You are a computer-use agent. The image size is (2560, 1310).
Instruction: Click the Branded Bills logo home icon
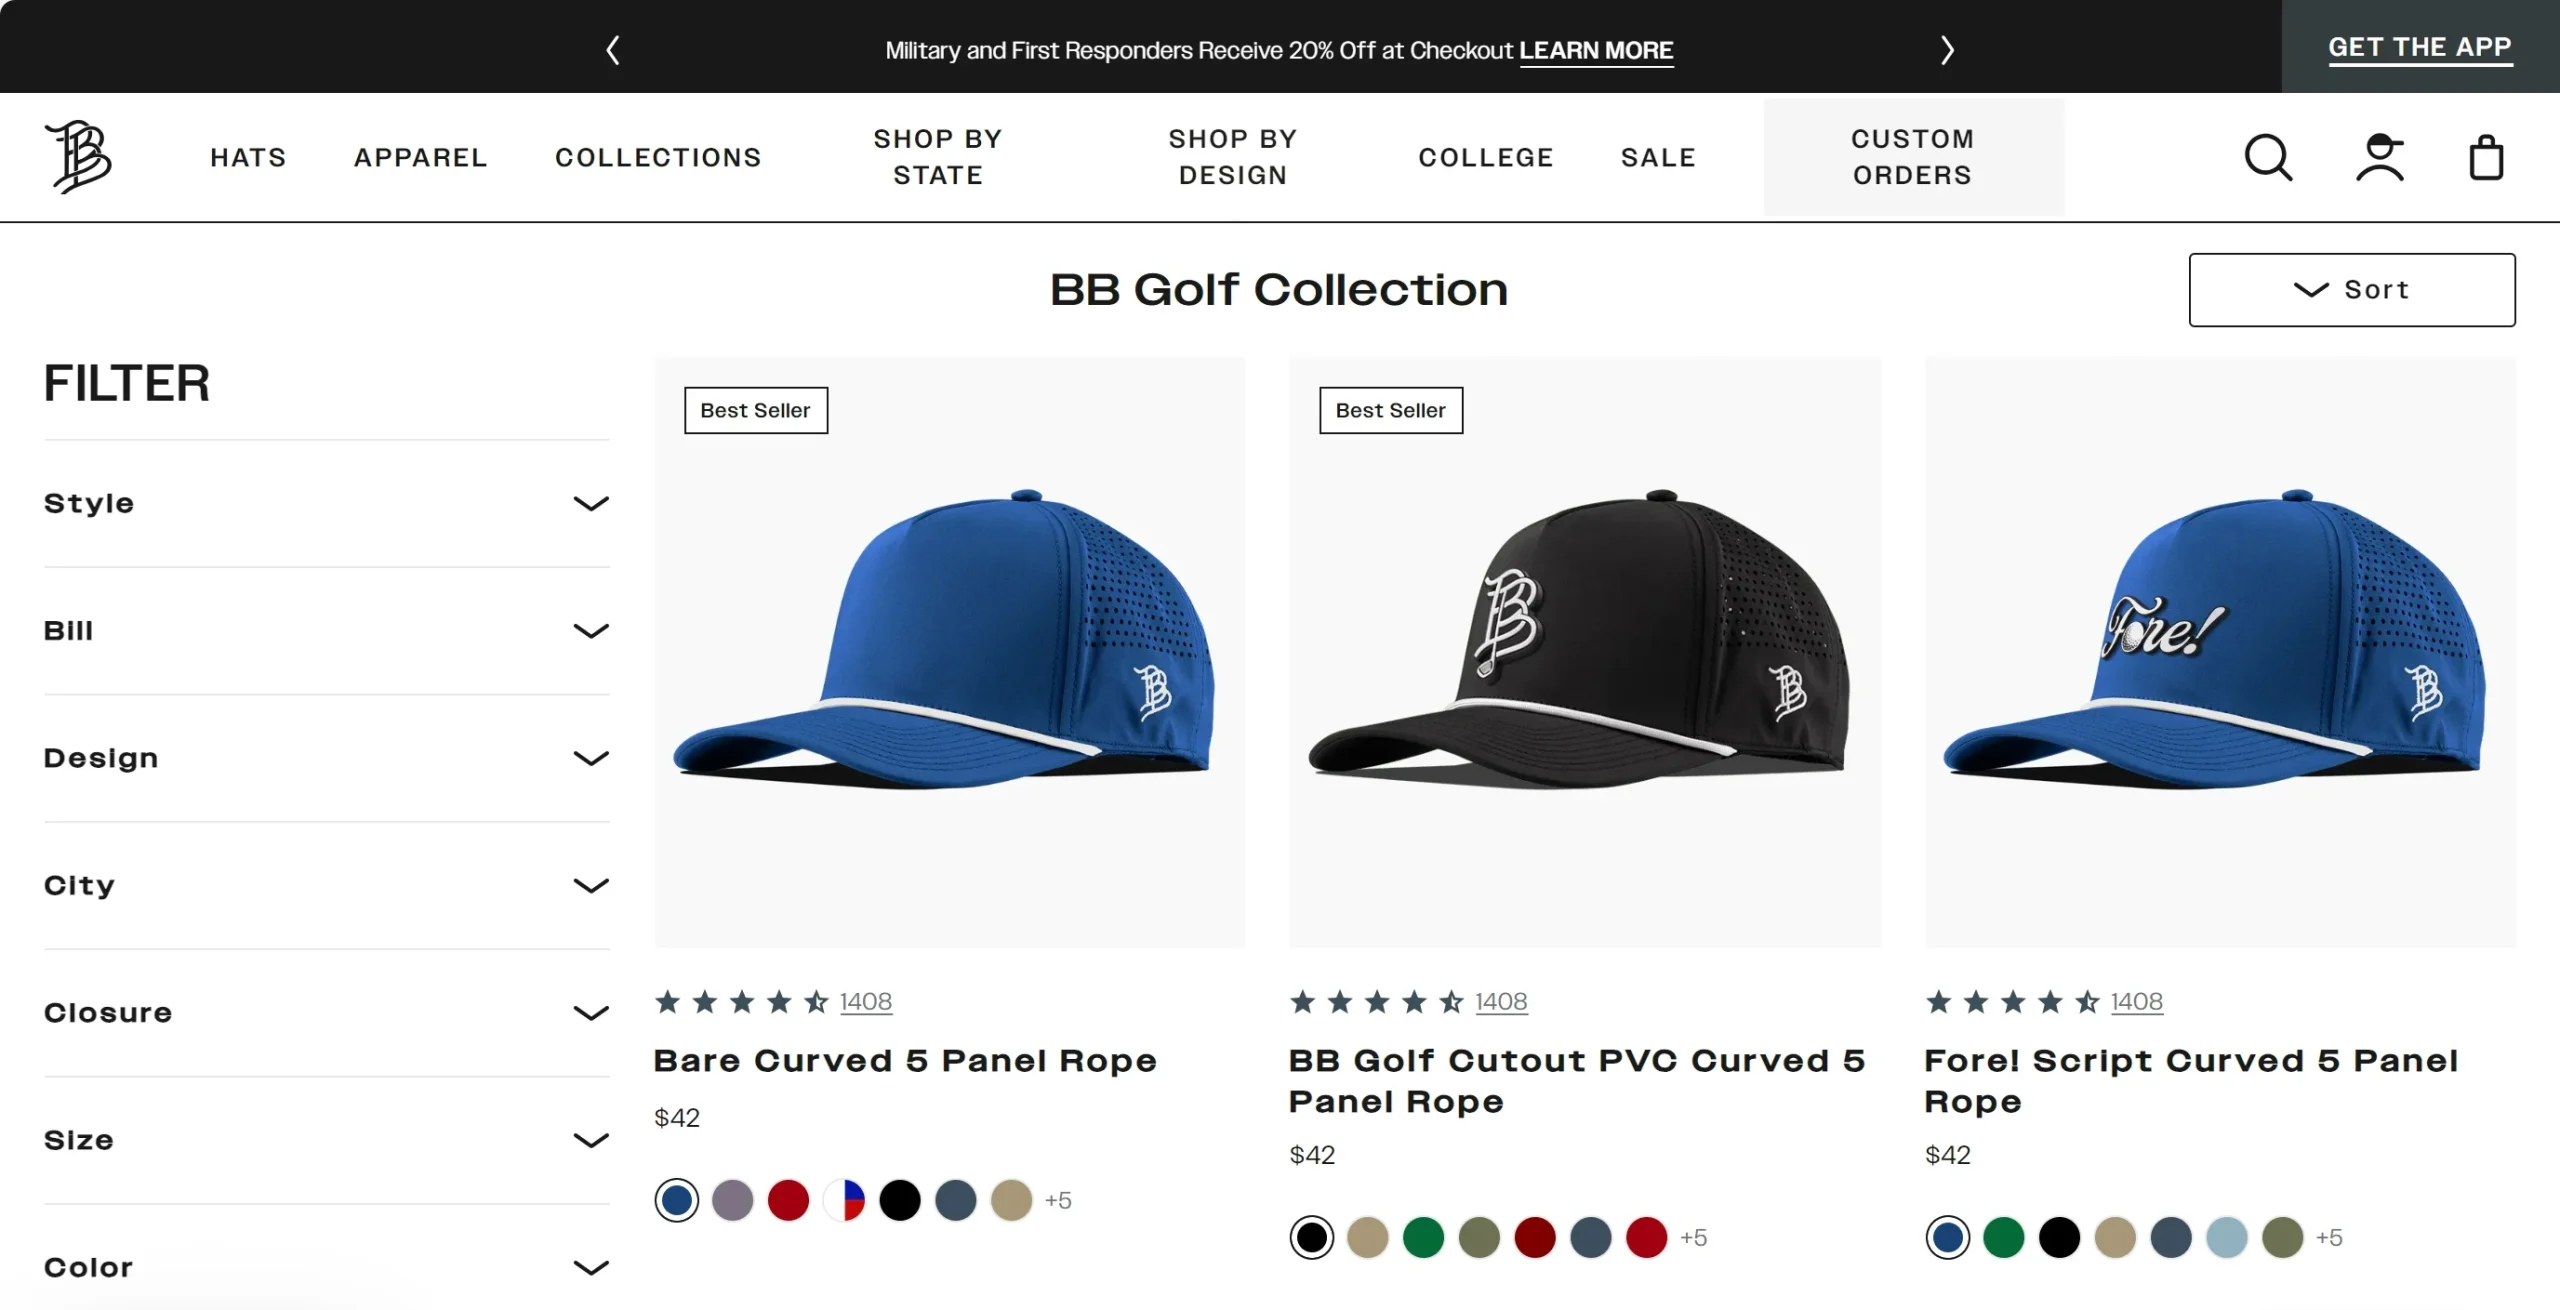point(79,157)
